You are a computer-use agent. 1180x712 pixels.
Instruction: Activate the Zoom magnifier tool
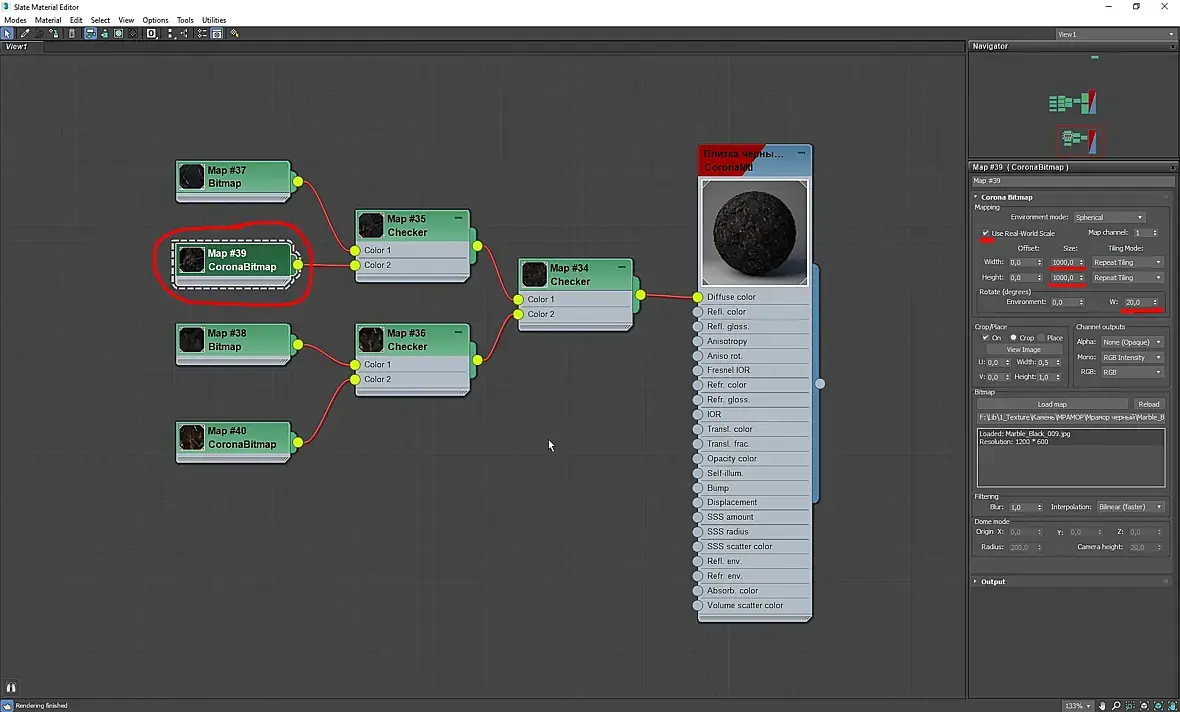[x=1116, y=706]
